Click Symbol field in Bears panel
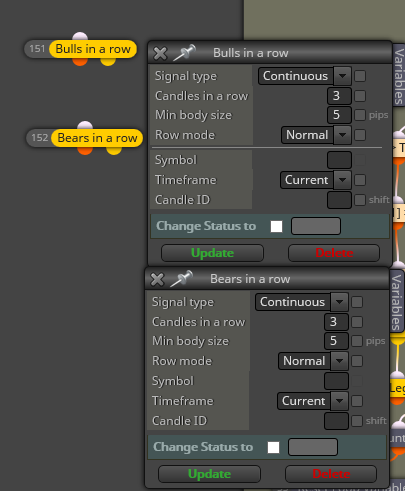 (x=336, y=381)
